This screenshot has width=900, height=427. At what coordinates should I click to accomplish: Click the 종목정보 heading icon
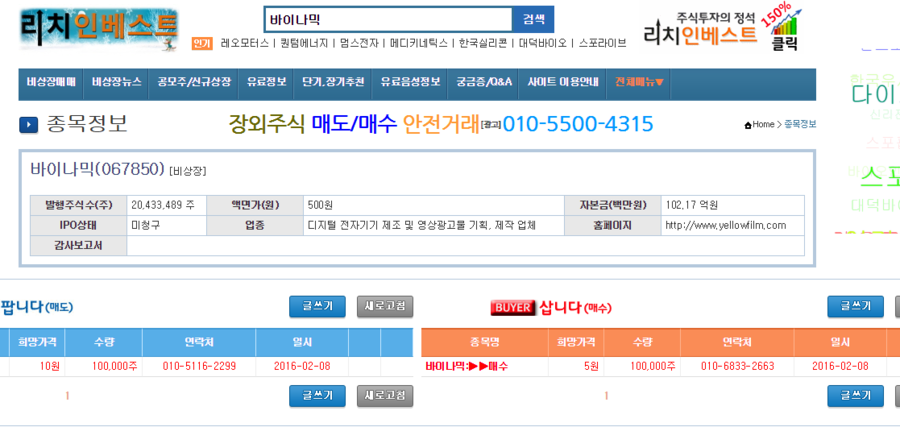pos(29,125)
